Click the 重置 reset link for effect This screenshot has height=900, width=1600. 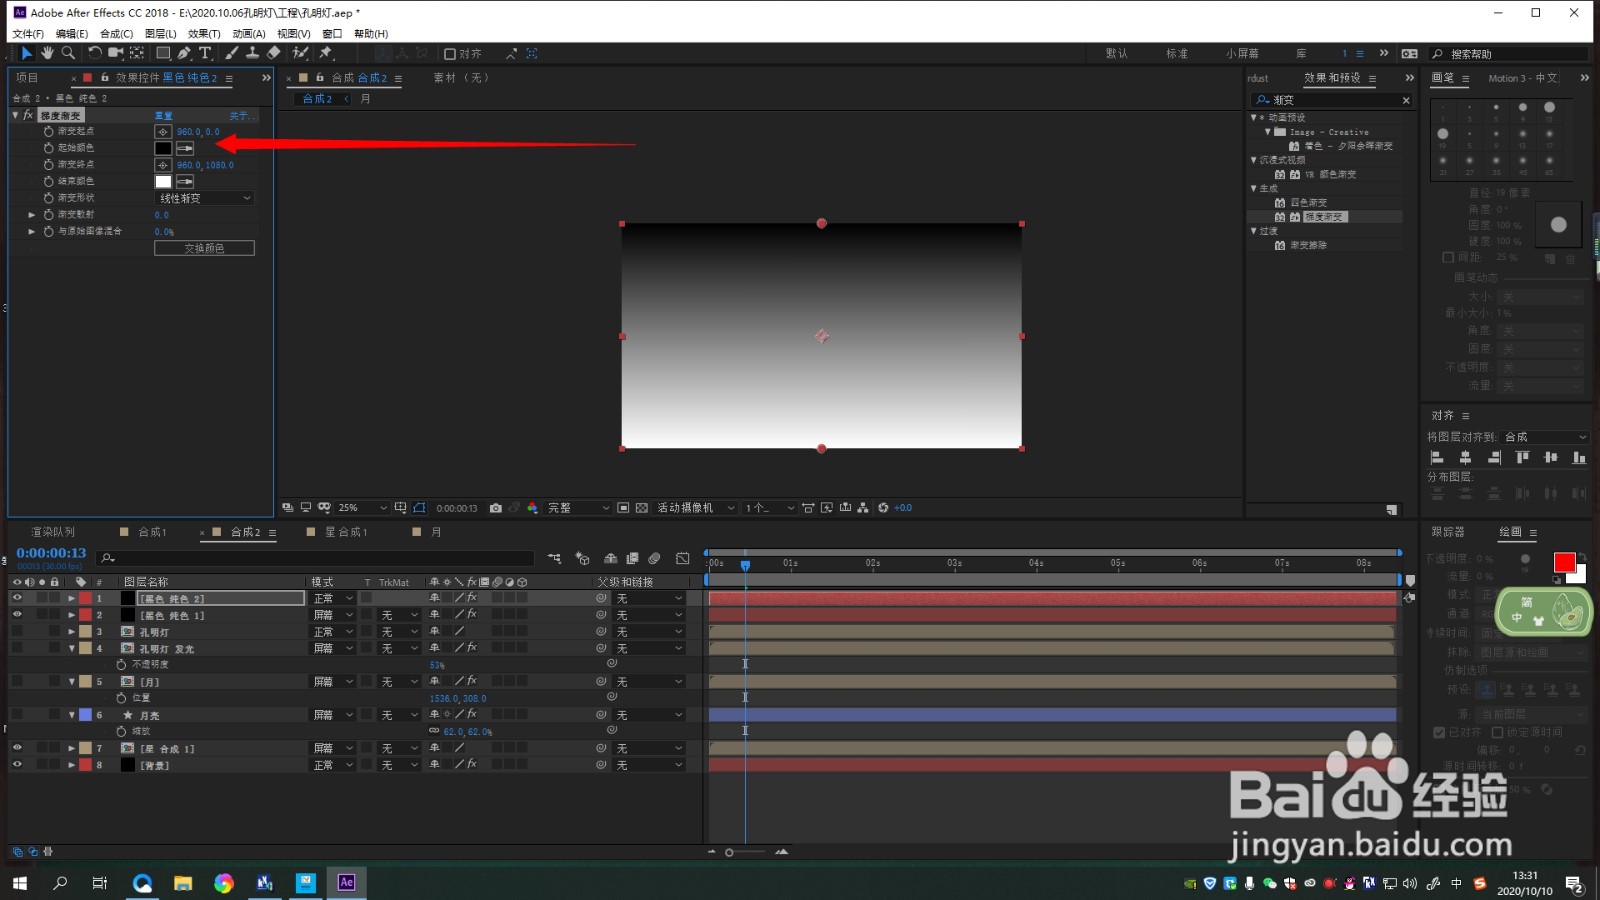[x=164, y=116]
